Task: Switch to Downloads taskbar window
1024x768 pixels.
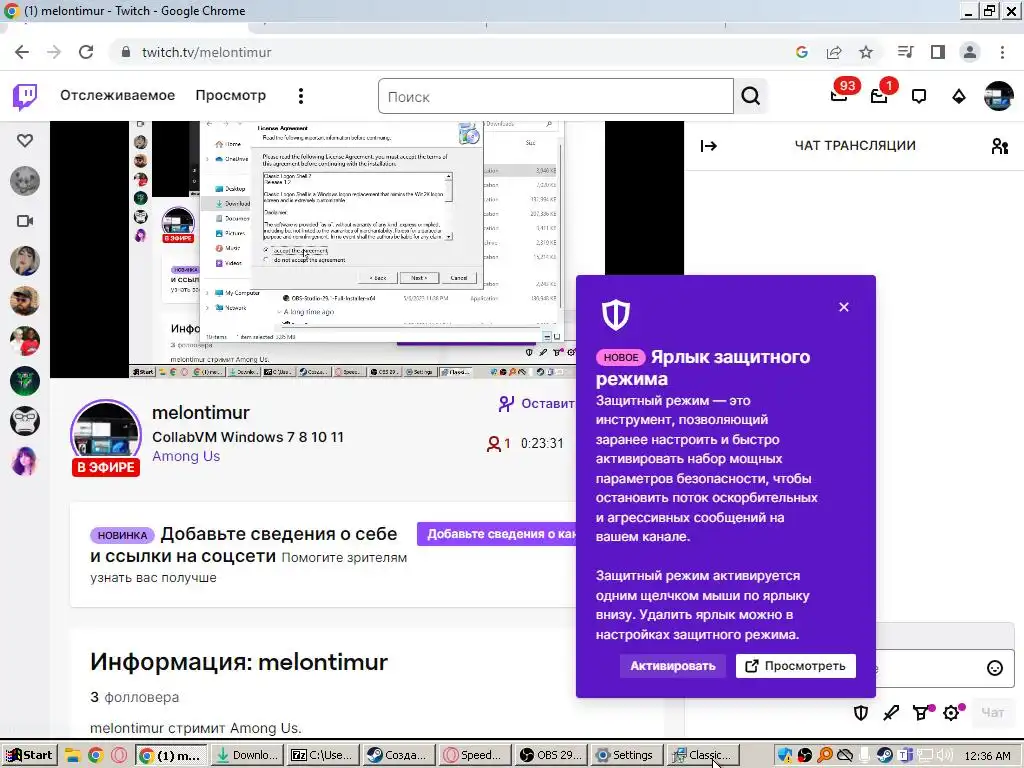Action: (247, 756)
